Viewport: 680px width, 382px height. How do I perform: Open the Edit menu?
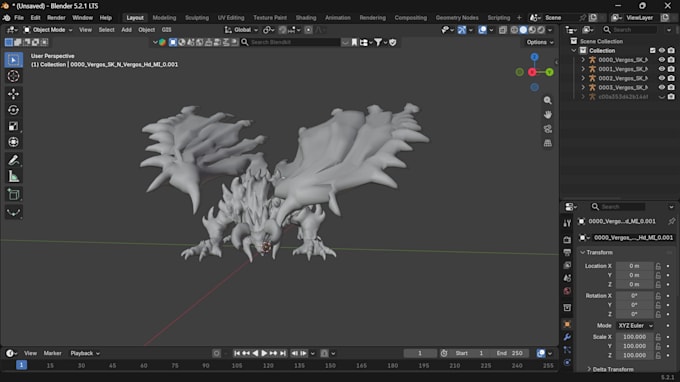[36, 18]
